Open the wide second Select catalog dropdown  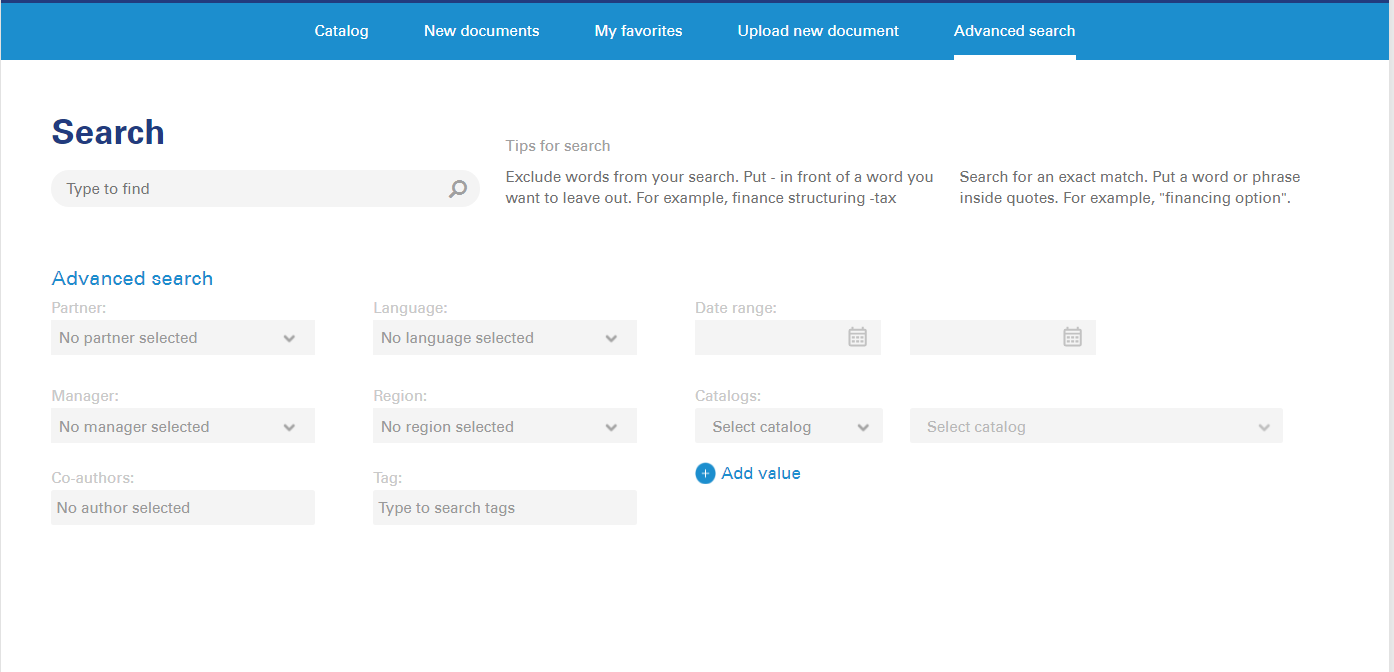click(x=1096, y=427)
